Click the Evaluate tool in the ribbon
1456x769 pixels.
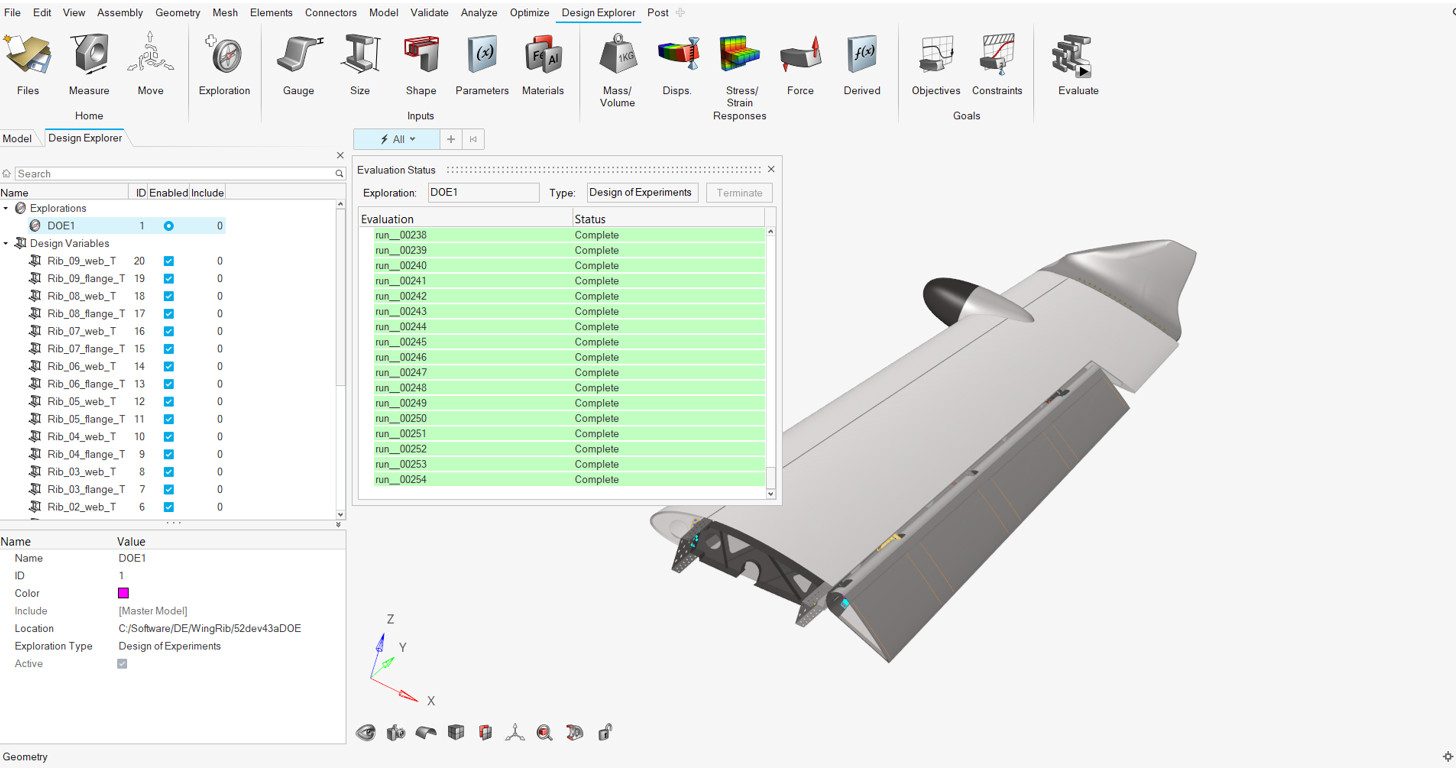click(1077, 62)
